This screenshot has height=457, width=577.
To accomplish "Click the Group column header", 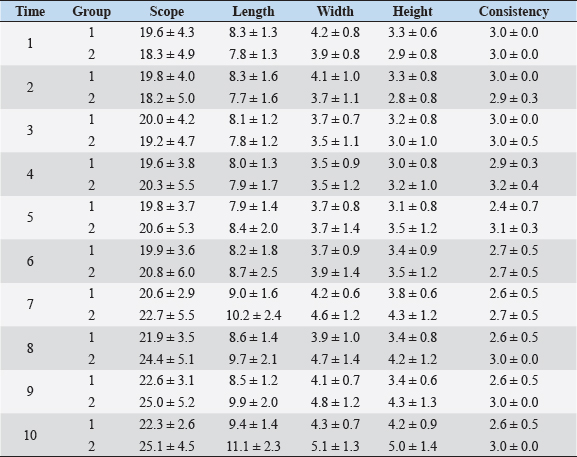I will pos(91,11).
